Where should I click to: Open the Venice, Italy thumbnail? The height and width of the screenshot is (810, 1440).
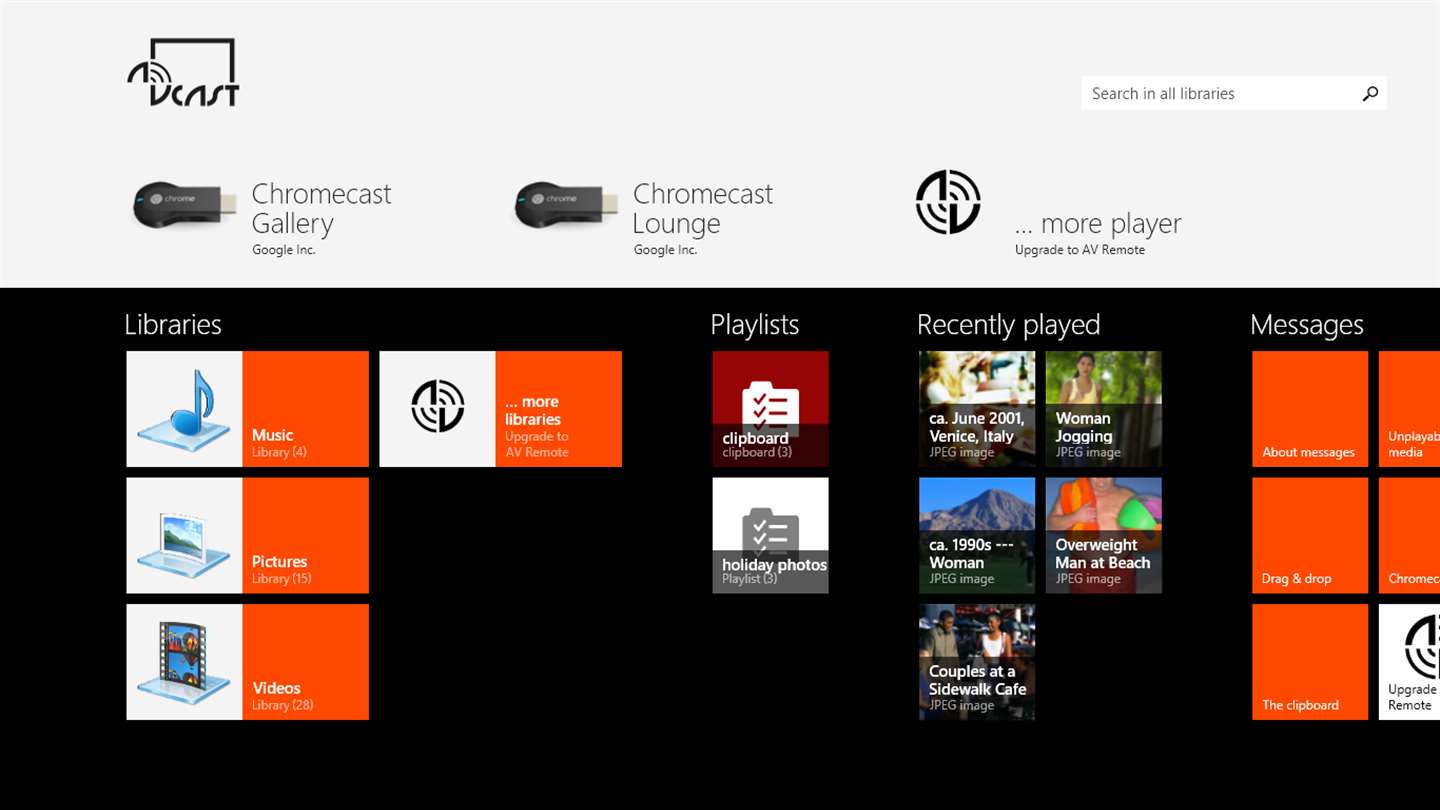tap(977, 408)
